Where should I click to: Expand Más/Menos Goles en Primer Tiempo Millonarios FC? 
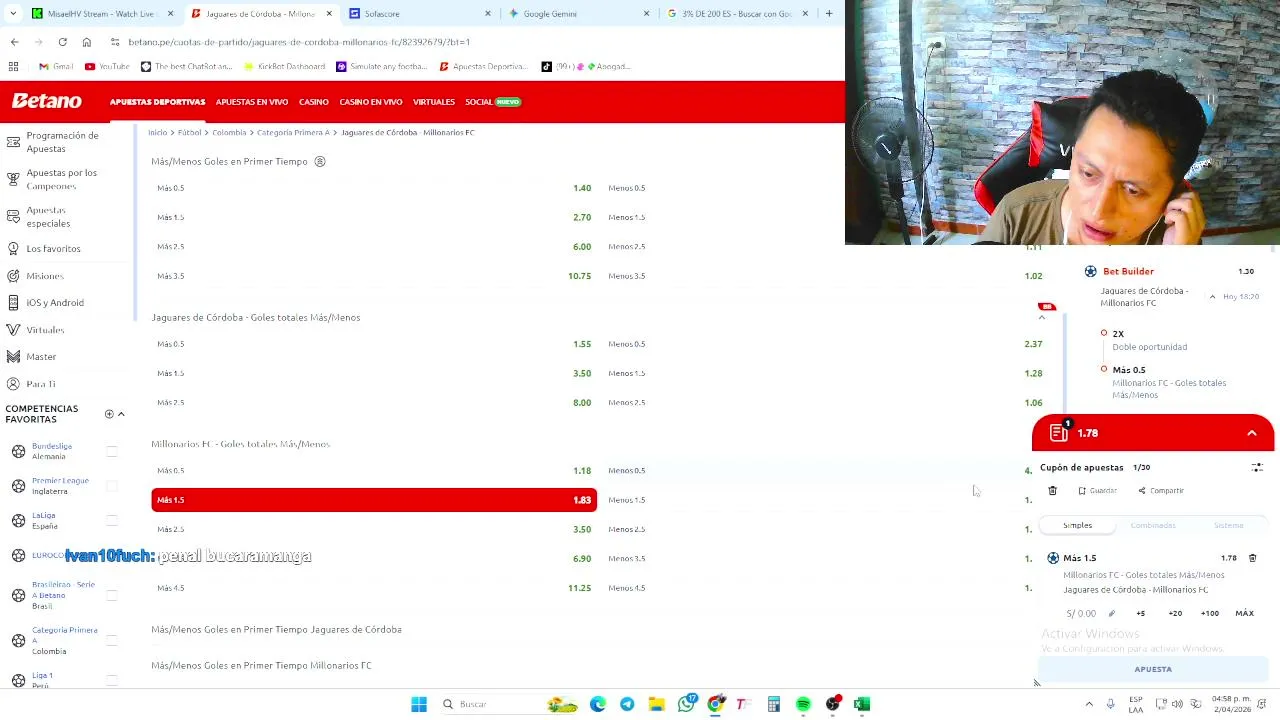[x=261, y=665]
